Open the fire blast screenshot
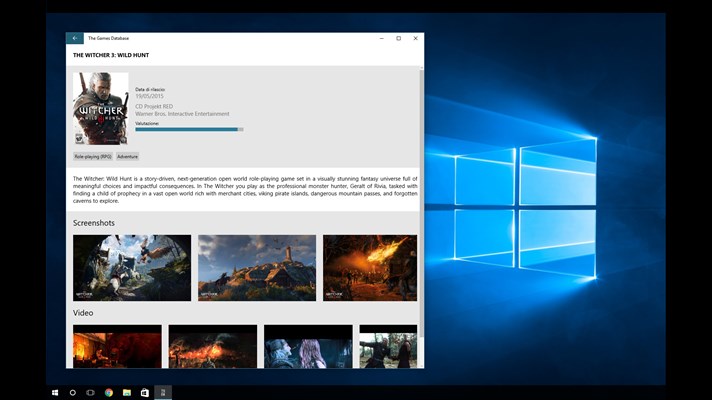Screen dimensions: 712x400 pyautogui.click(x=370, y=268)
